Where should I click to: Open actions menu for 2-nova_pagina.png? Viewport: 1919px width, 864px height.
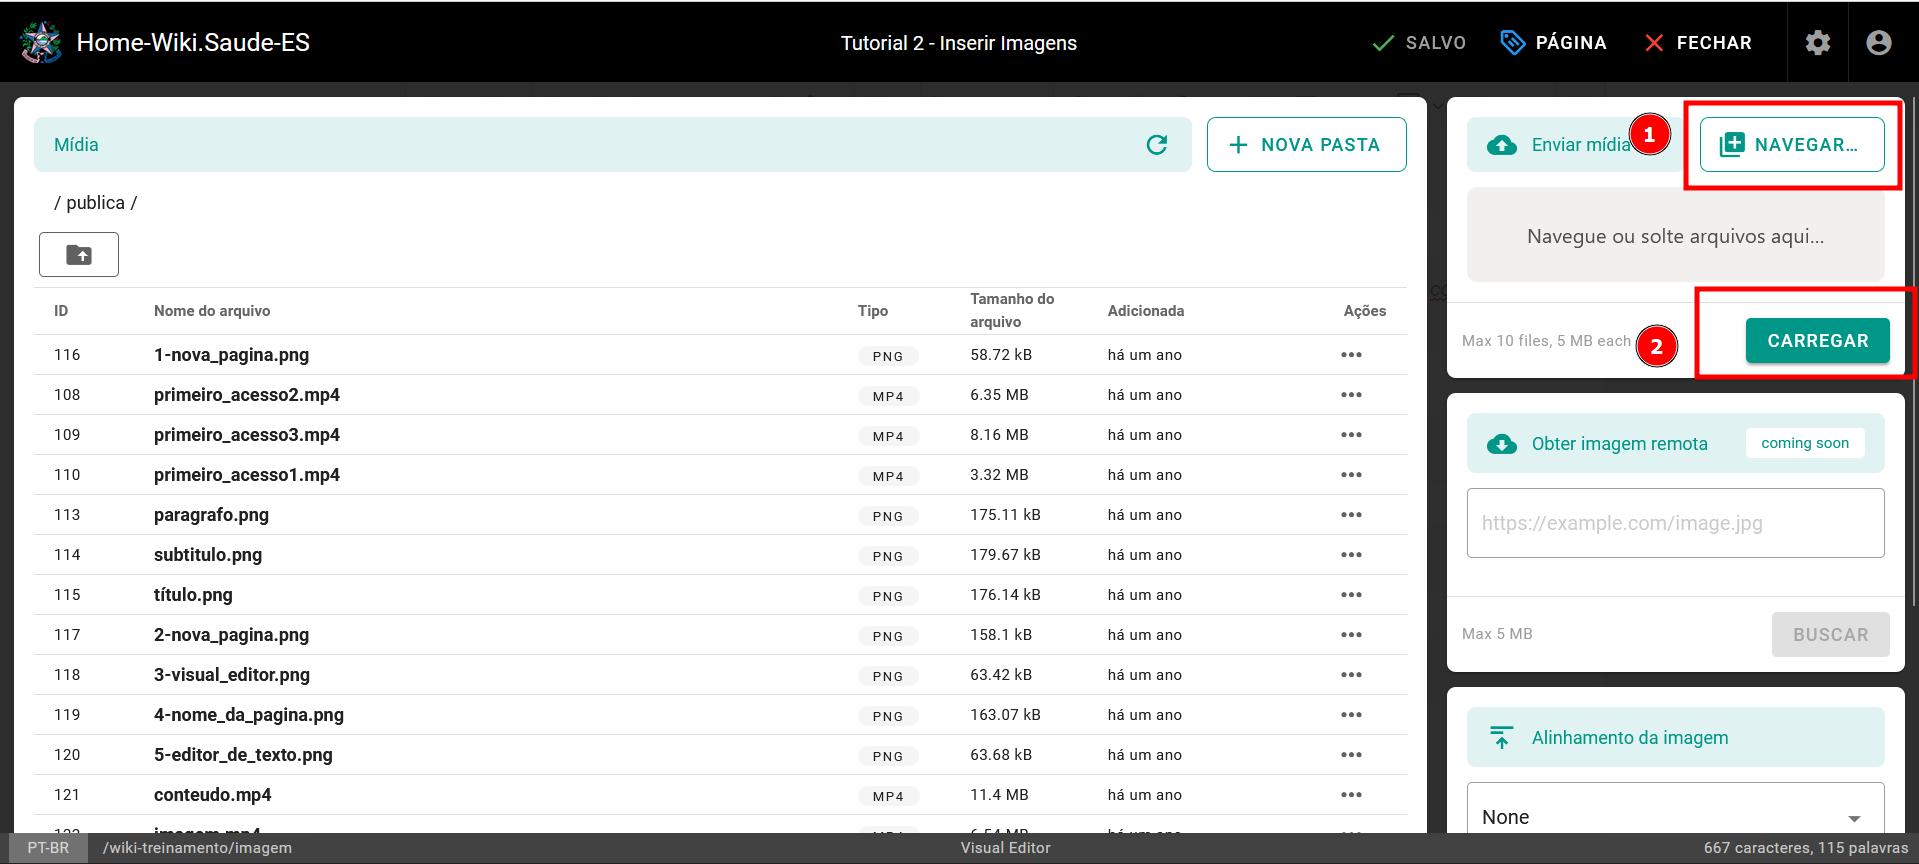point(1351,635)
